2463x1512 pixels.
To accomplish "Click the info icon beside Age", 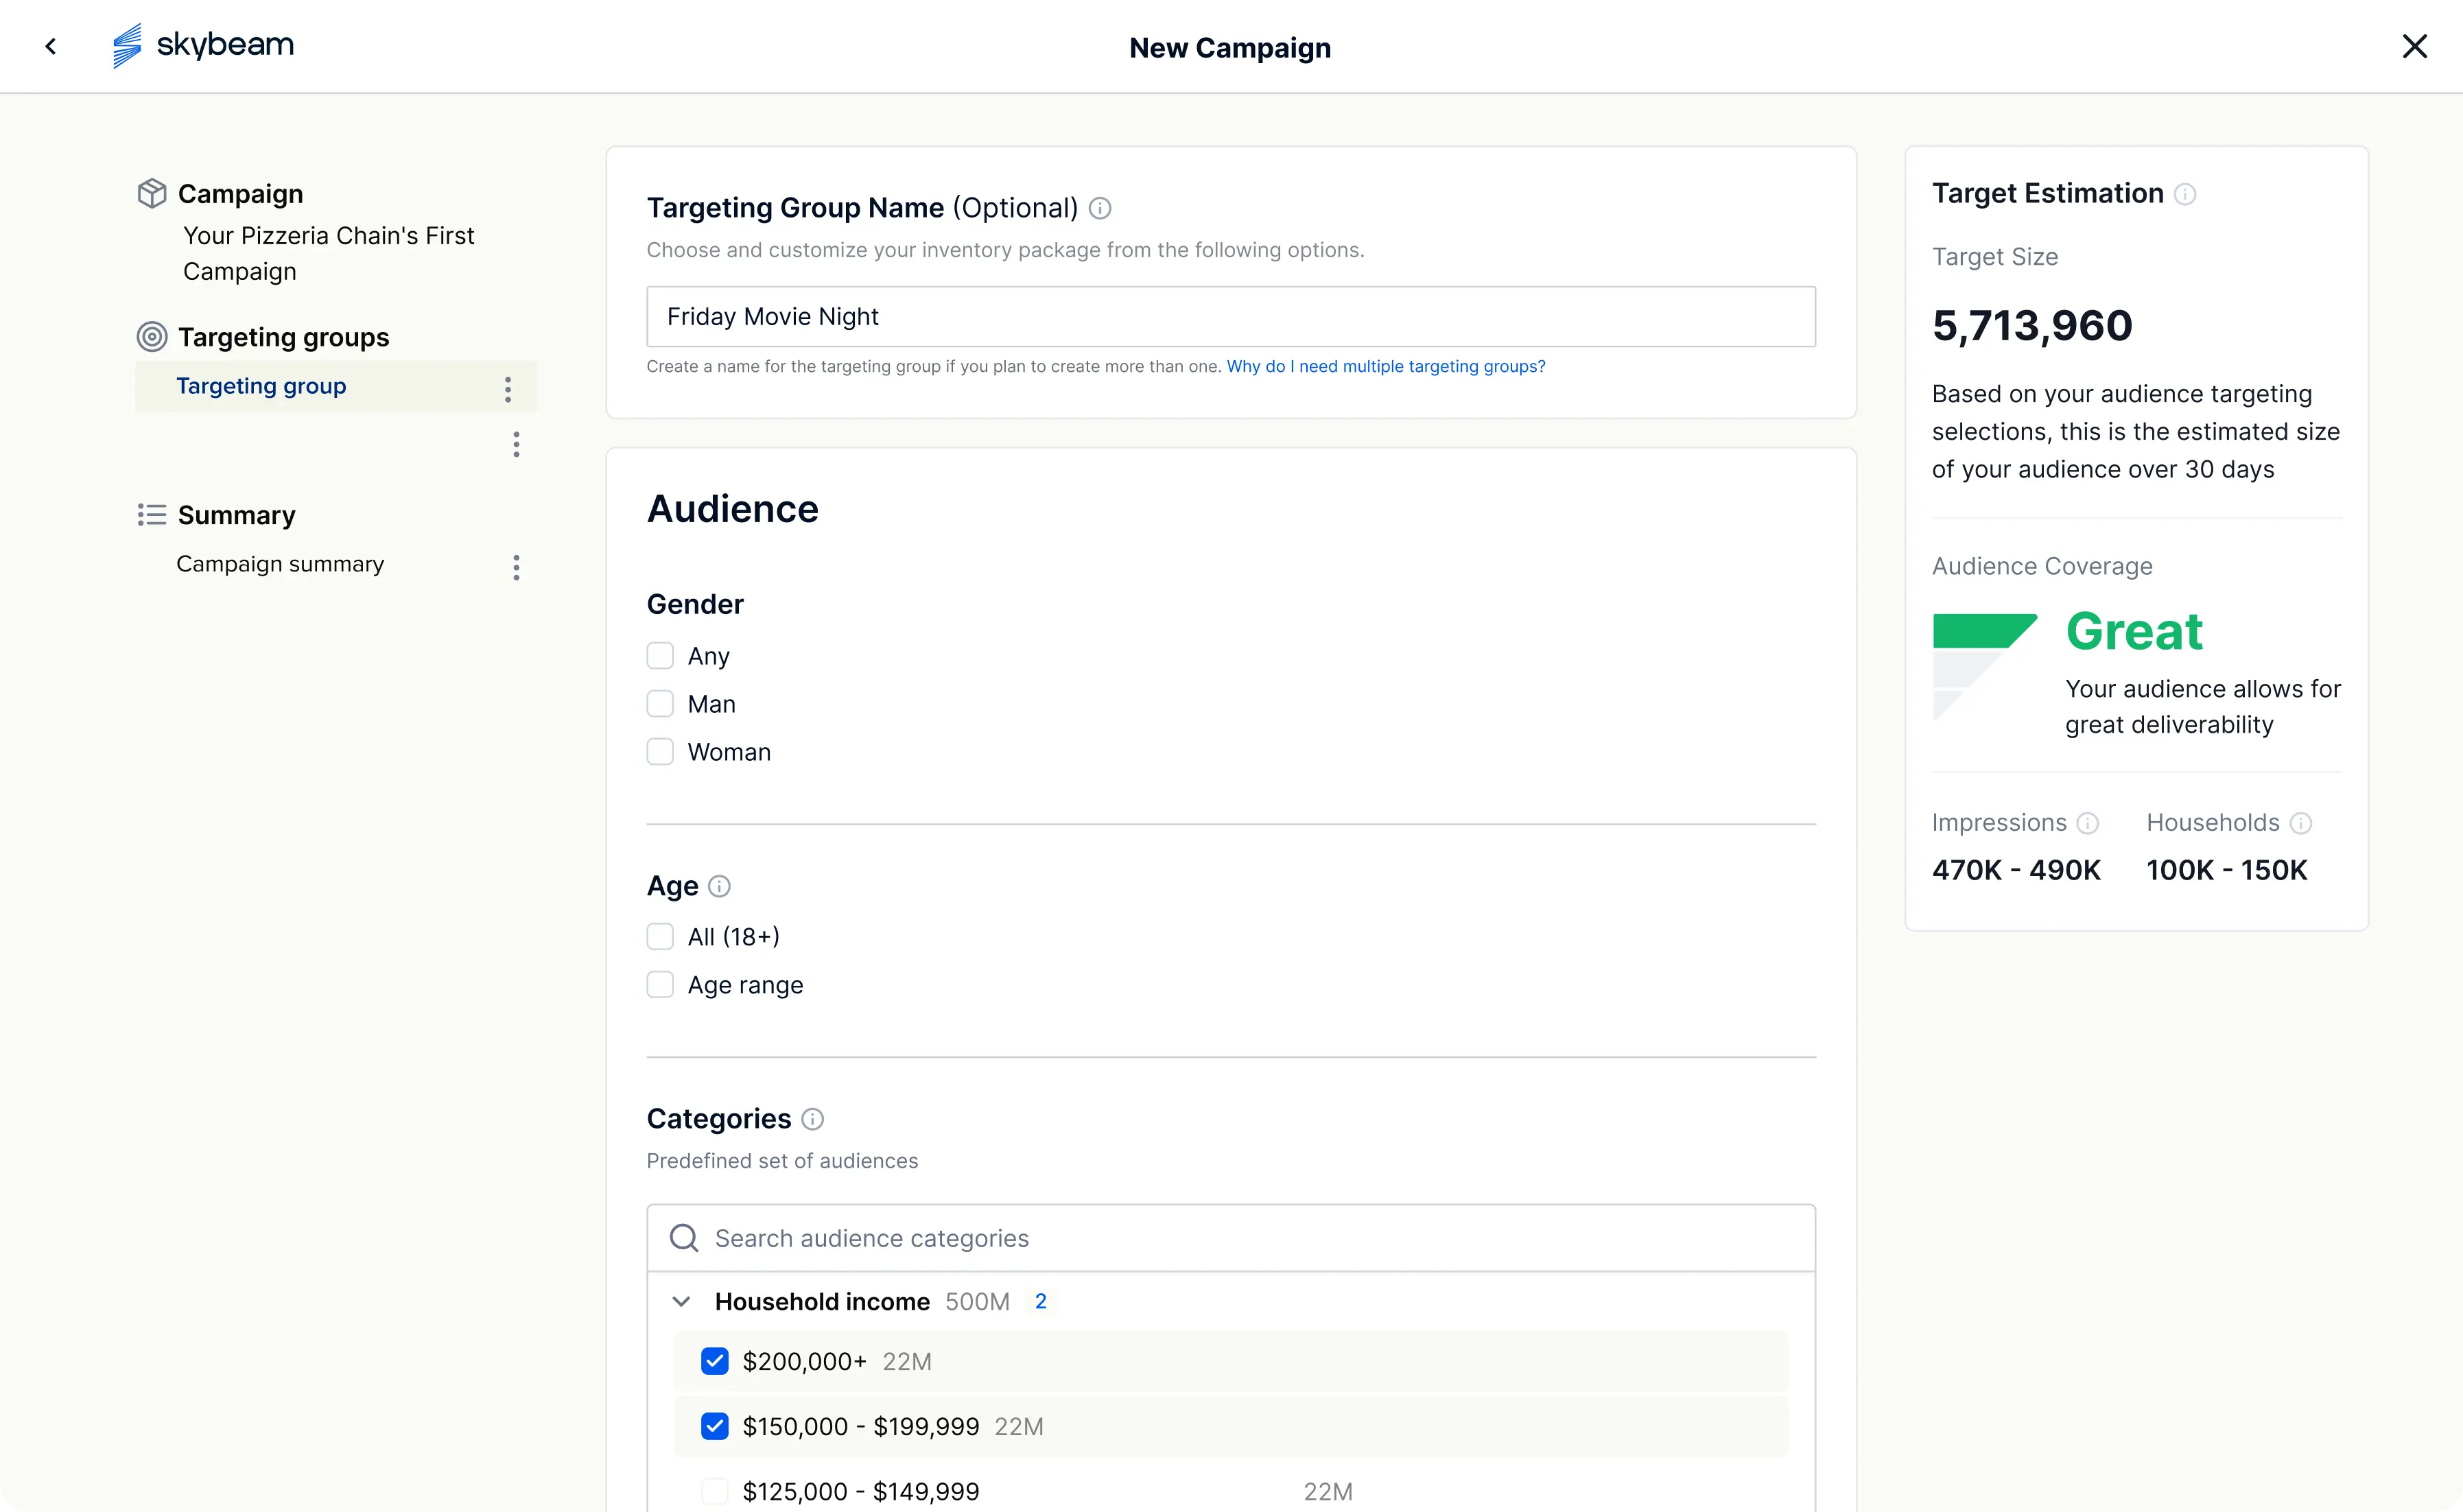I will coord(719,886).
